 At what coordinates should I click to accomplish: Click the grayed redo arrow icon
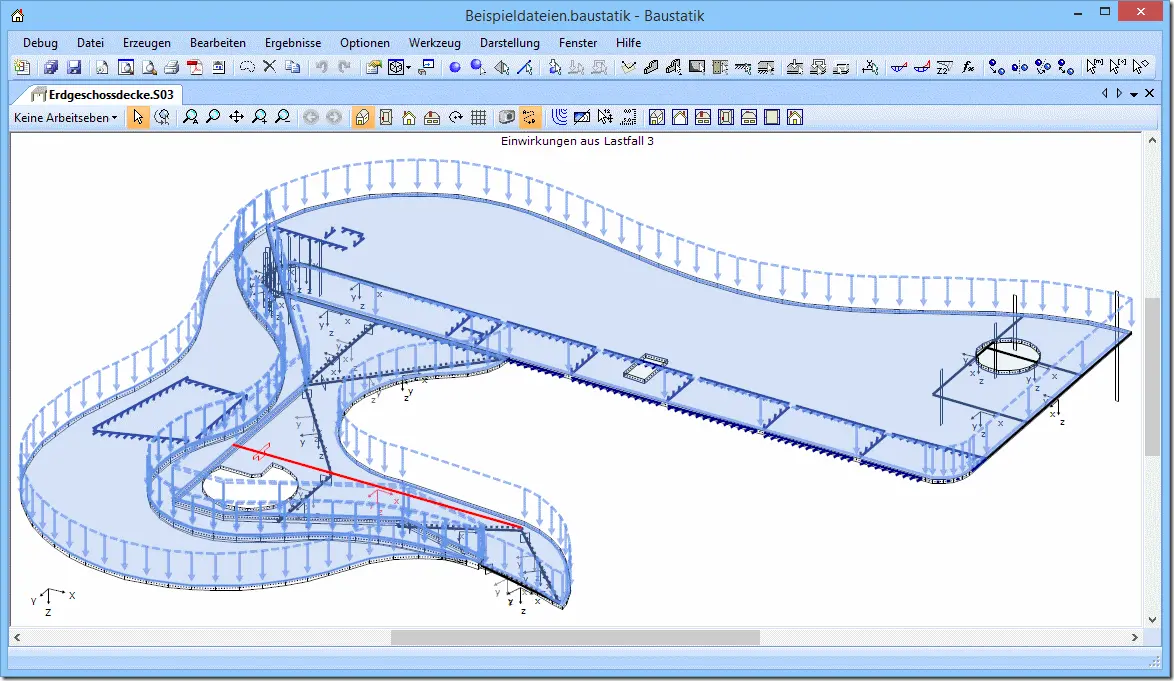[x=344, y=67]
